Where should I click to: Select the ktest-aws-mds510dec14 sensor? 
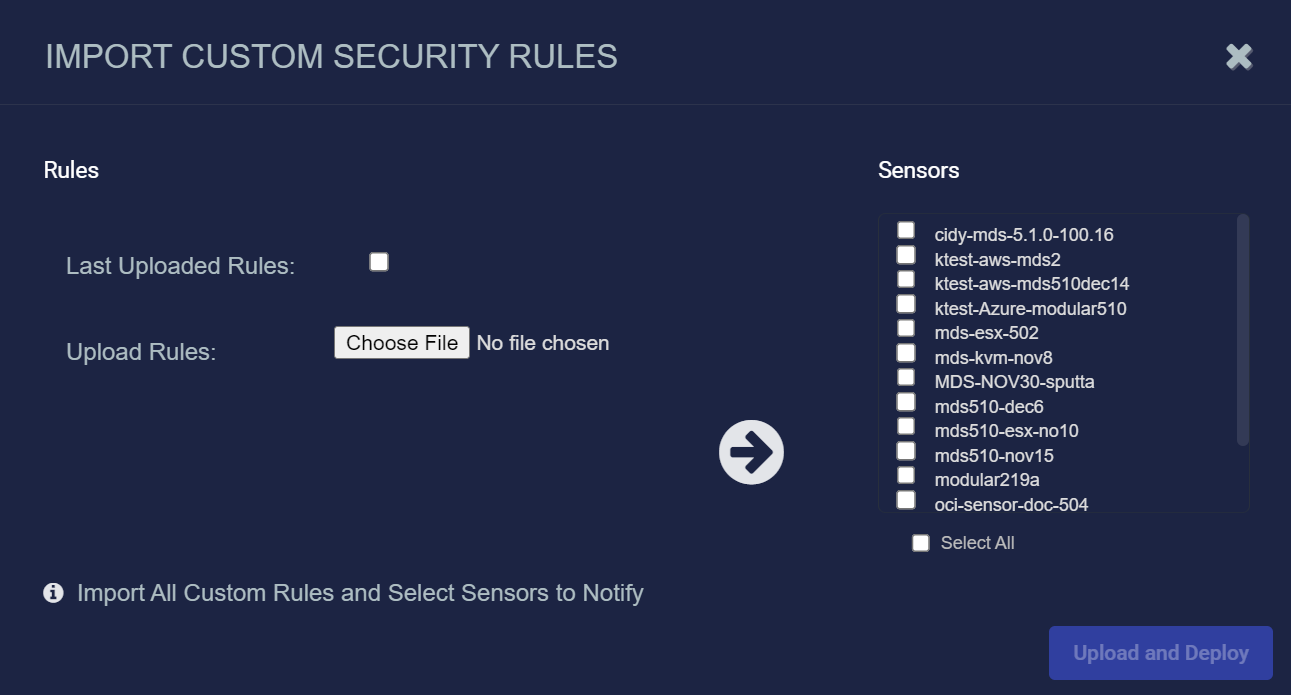coord(906,279)
